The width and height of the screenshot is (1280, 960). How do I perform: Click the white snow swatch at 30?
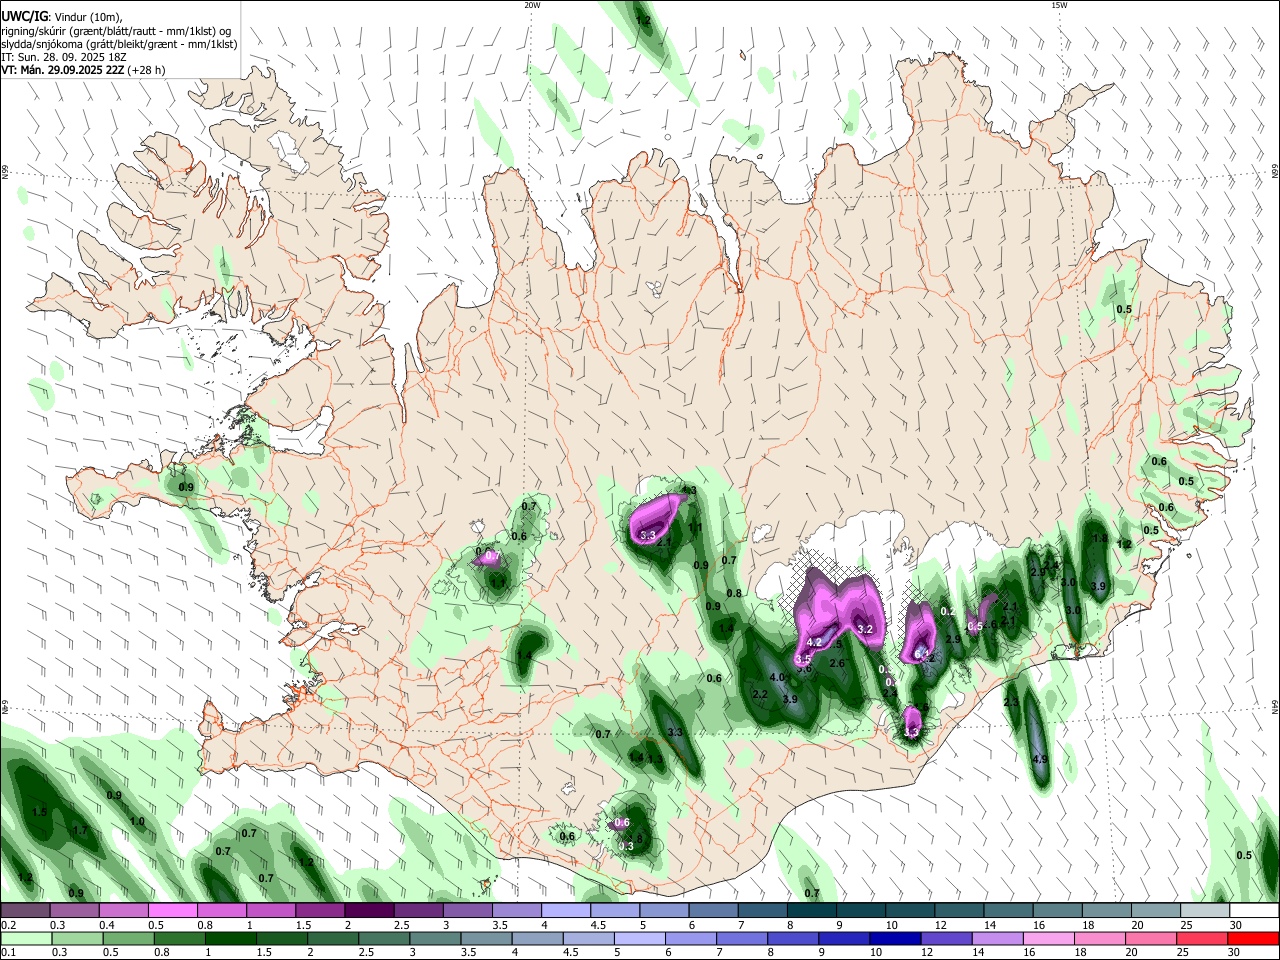[x=1253, y=911]
